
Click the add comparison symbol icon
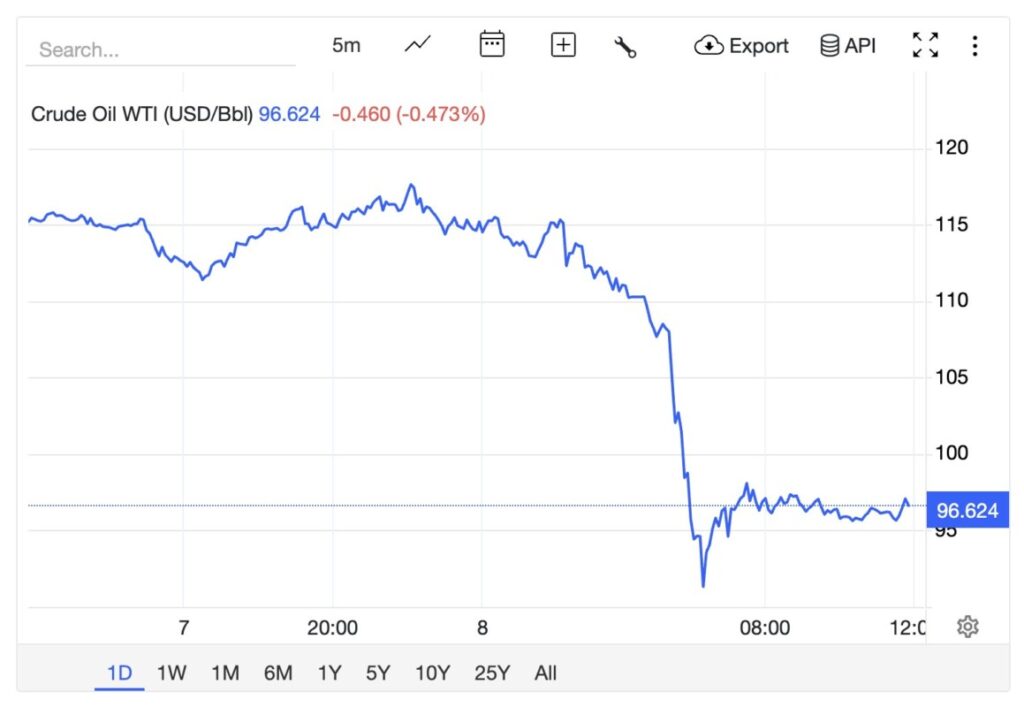(x=562, y=44)
